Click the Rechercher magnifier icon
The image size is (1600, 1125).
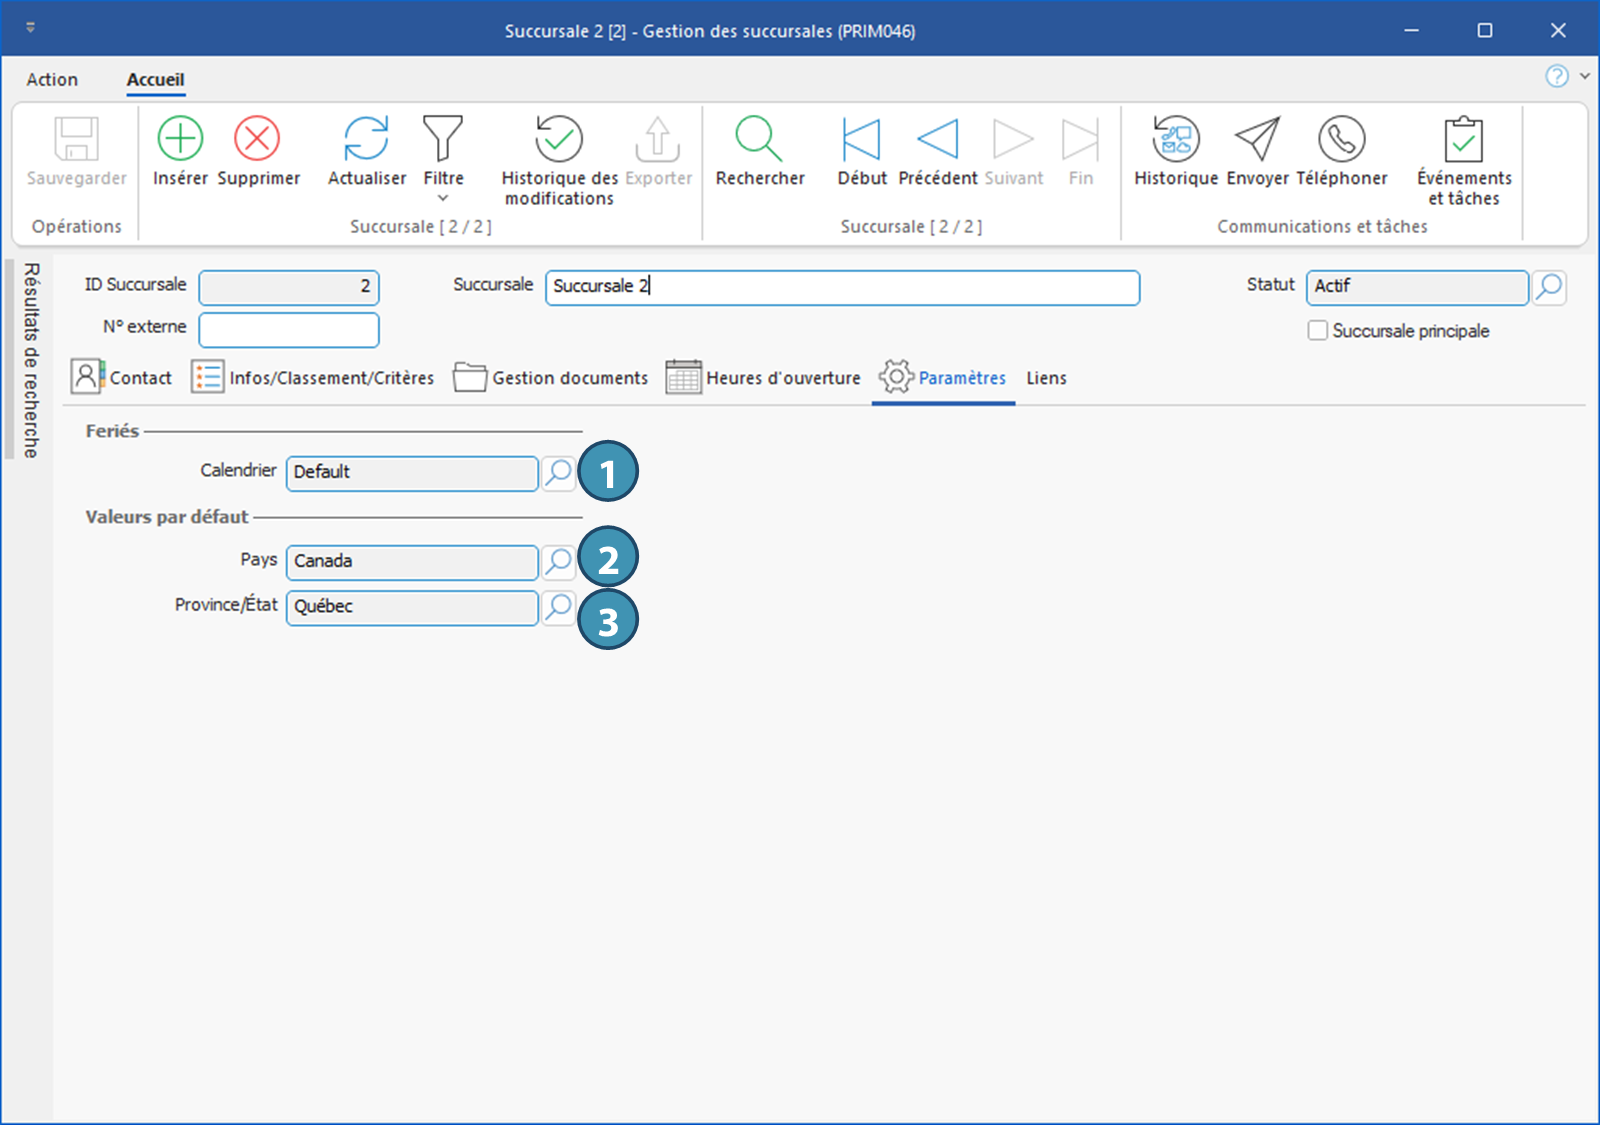point(759,139)
